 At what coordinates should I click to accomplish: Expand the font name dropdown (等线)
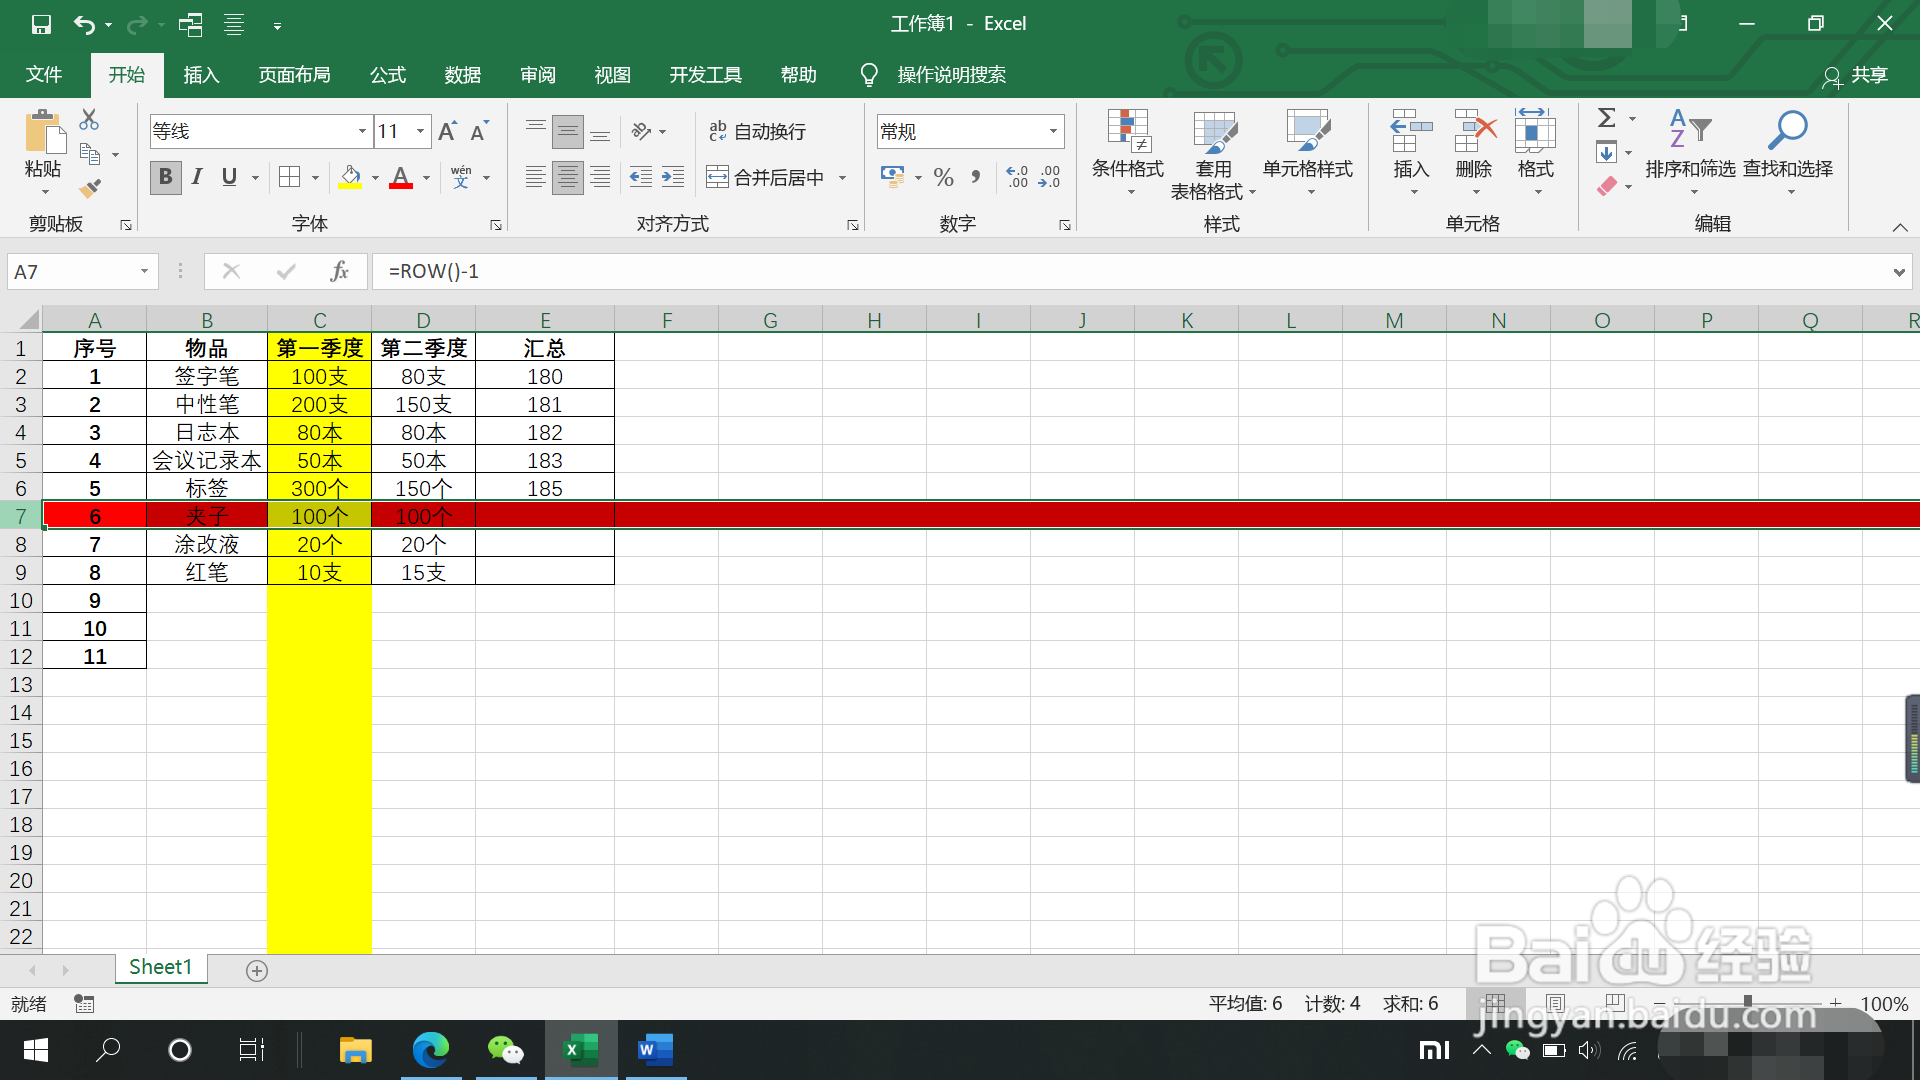point(362,131)
